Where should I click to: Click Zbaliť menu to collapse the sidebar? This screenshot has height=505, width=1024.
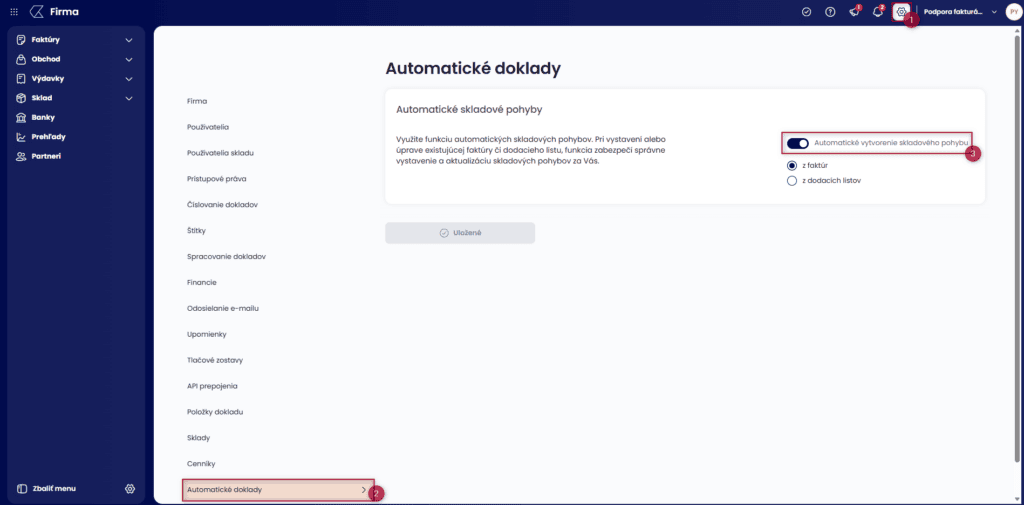point(46,488)
